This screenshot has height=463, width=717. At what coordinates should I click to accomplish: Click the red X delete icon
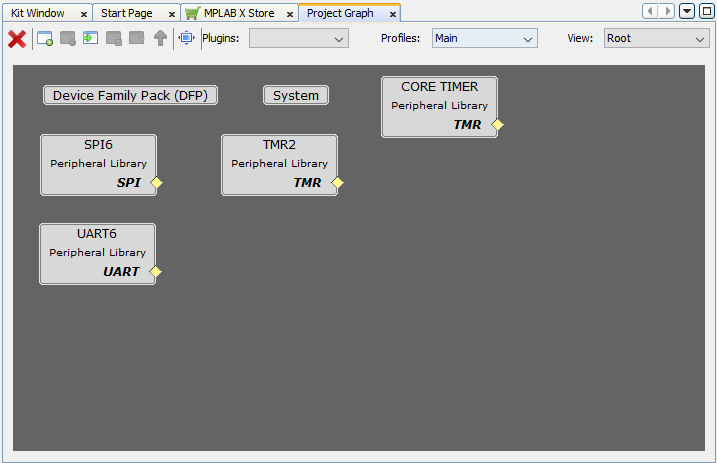tap(17, 39)
